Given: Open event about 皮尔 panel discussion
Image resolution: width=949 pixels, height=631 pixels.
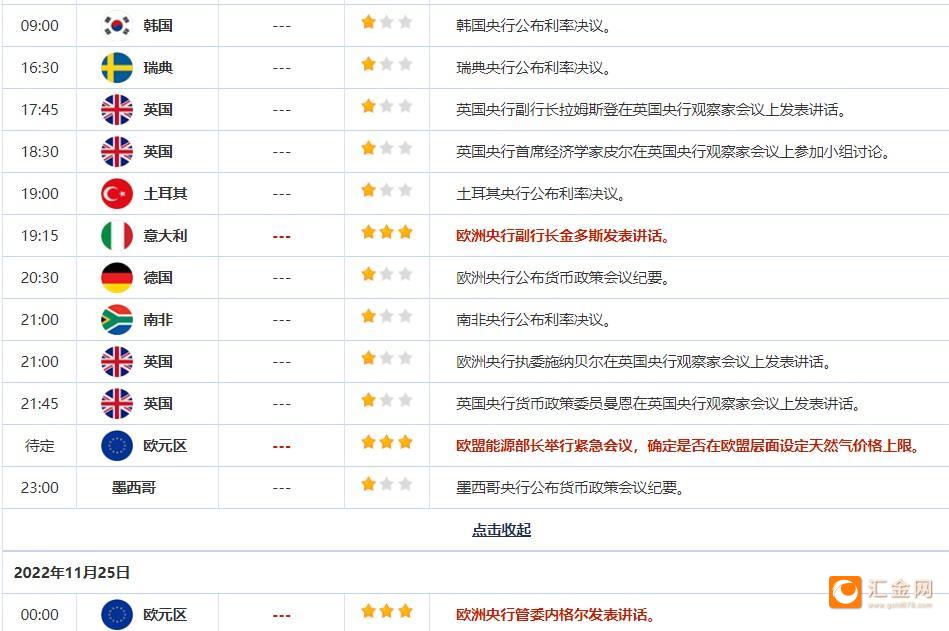Looking at the screenshot, I should pyautogui.click(x=673, y=152).
